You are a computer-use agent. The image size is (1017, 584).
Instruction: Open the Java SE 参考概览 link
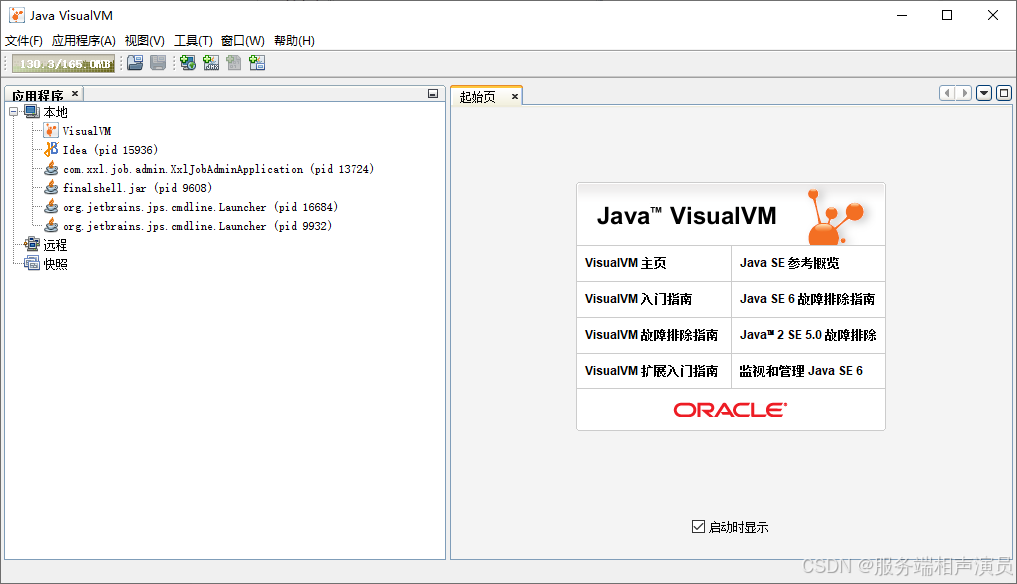pos(789,263)
